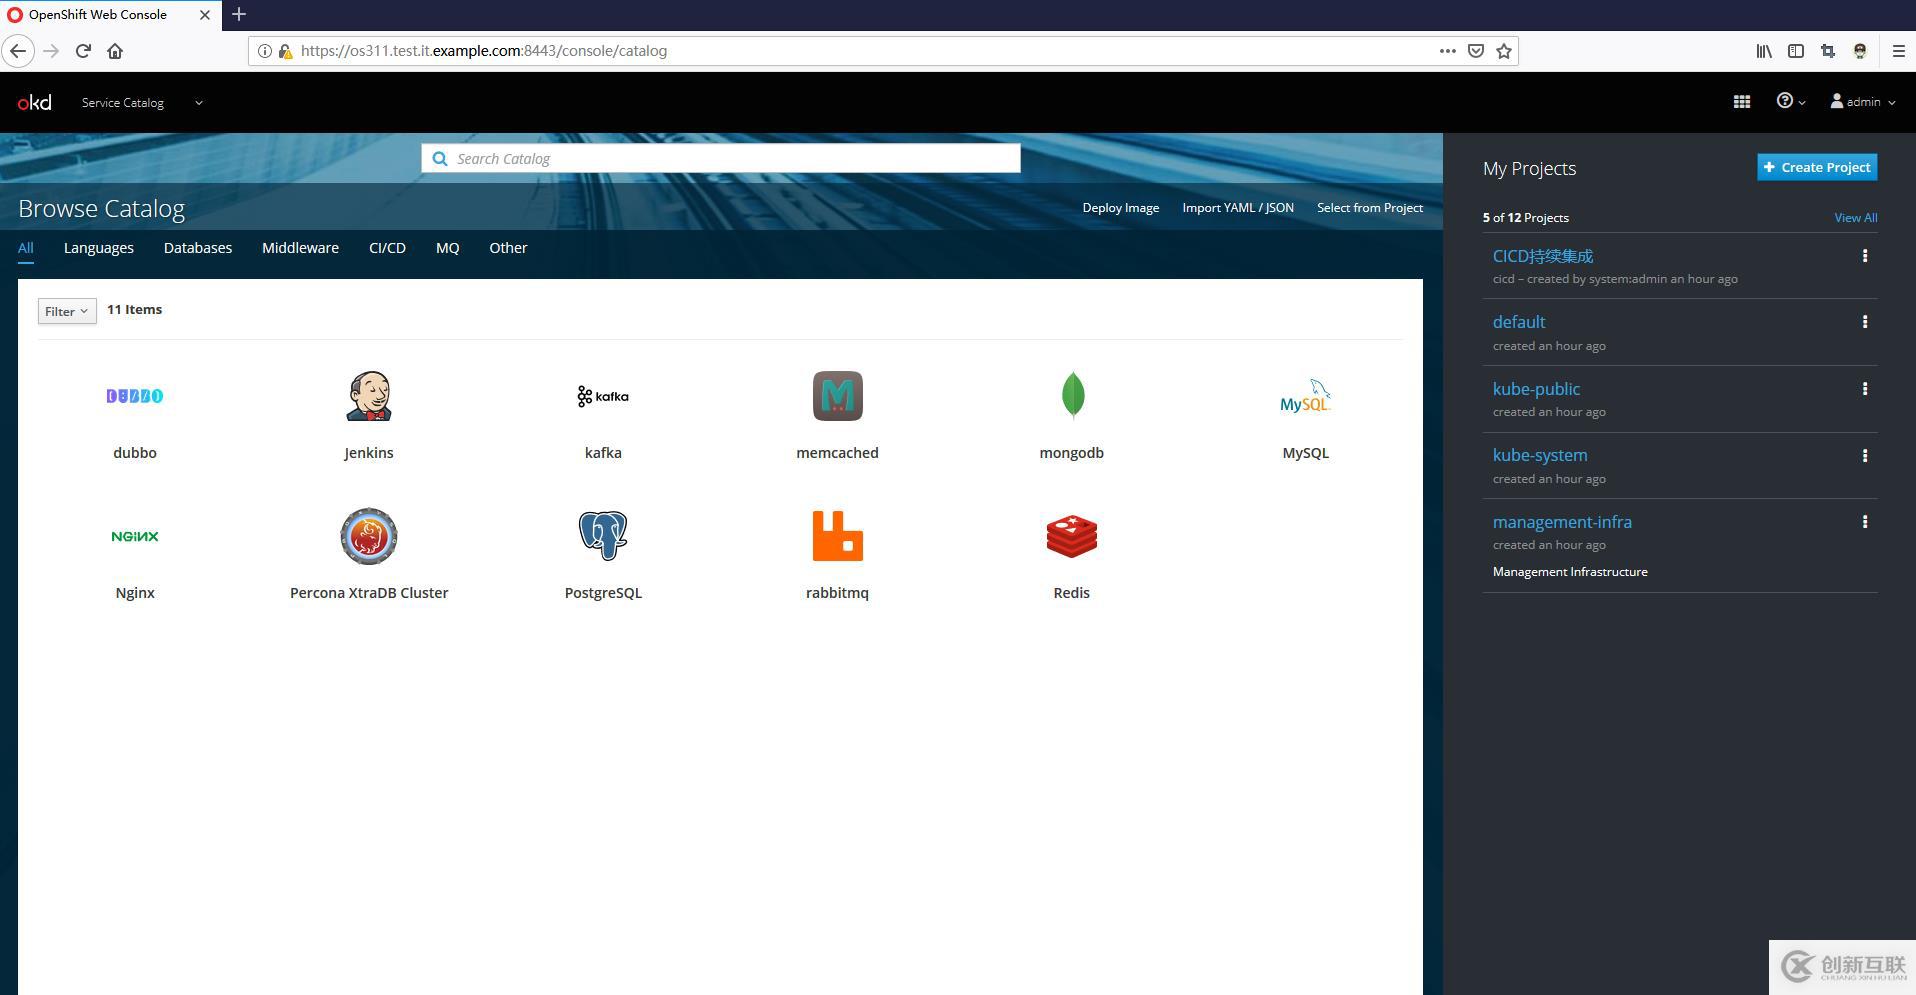This screenshot has width=1916, height=995.
Task: Open the default project link
Action: (x=1519, y=322)
